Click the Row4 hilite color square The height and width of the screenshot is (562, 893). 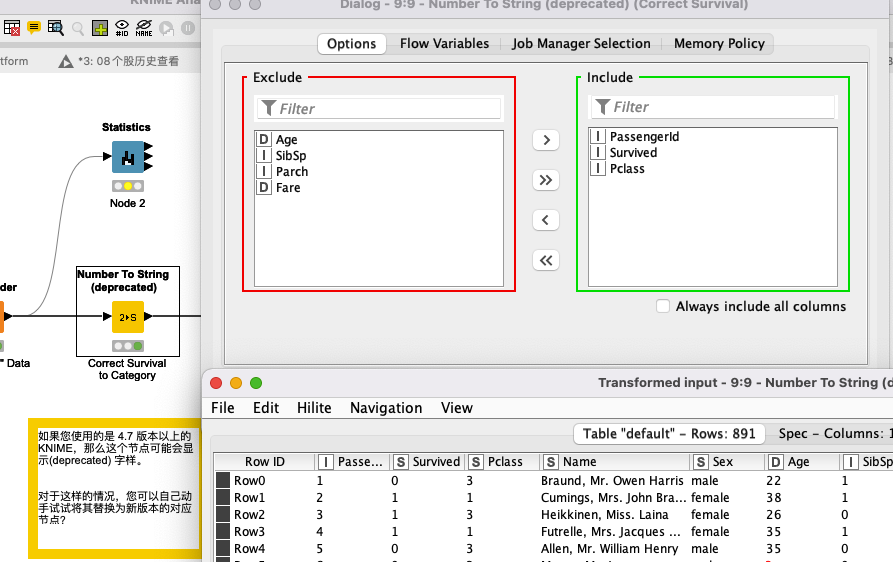[x=223, y=549]
